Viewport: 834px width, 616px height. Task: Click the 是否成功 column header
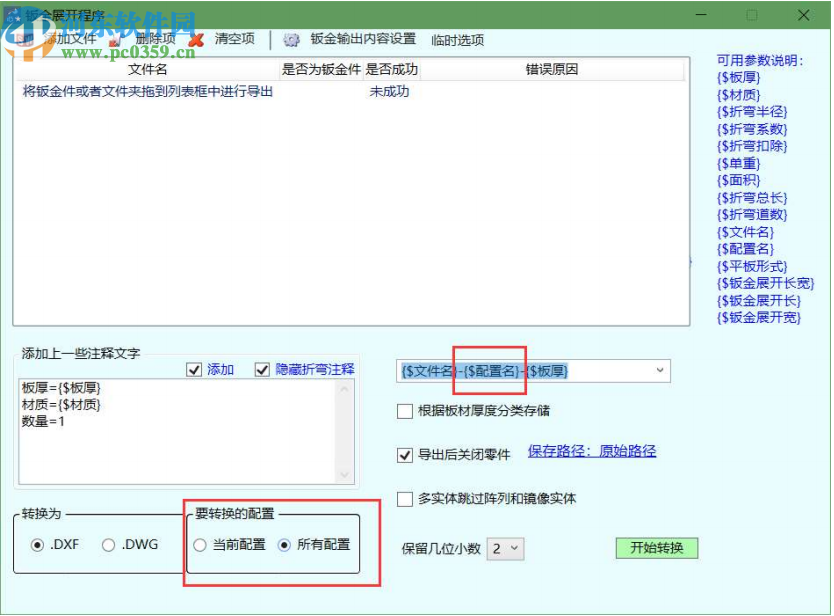pos(391,70)
